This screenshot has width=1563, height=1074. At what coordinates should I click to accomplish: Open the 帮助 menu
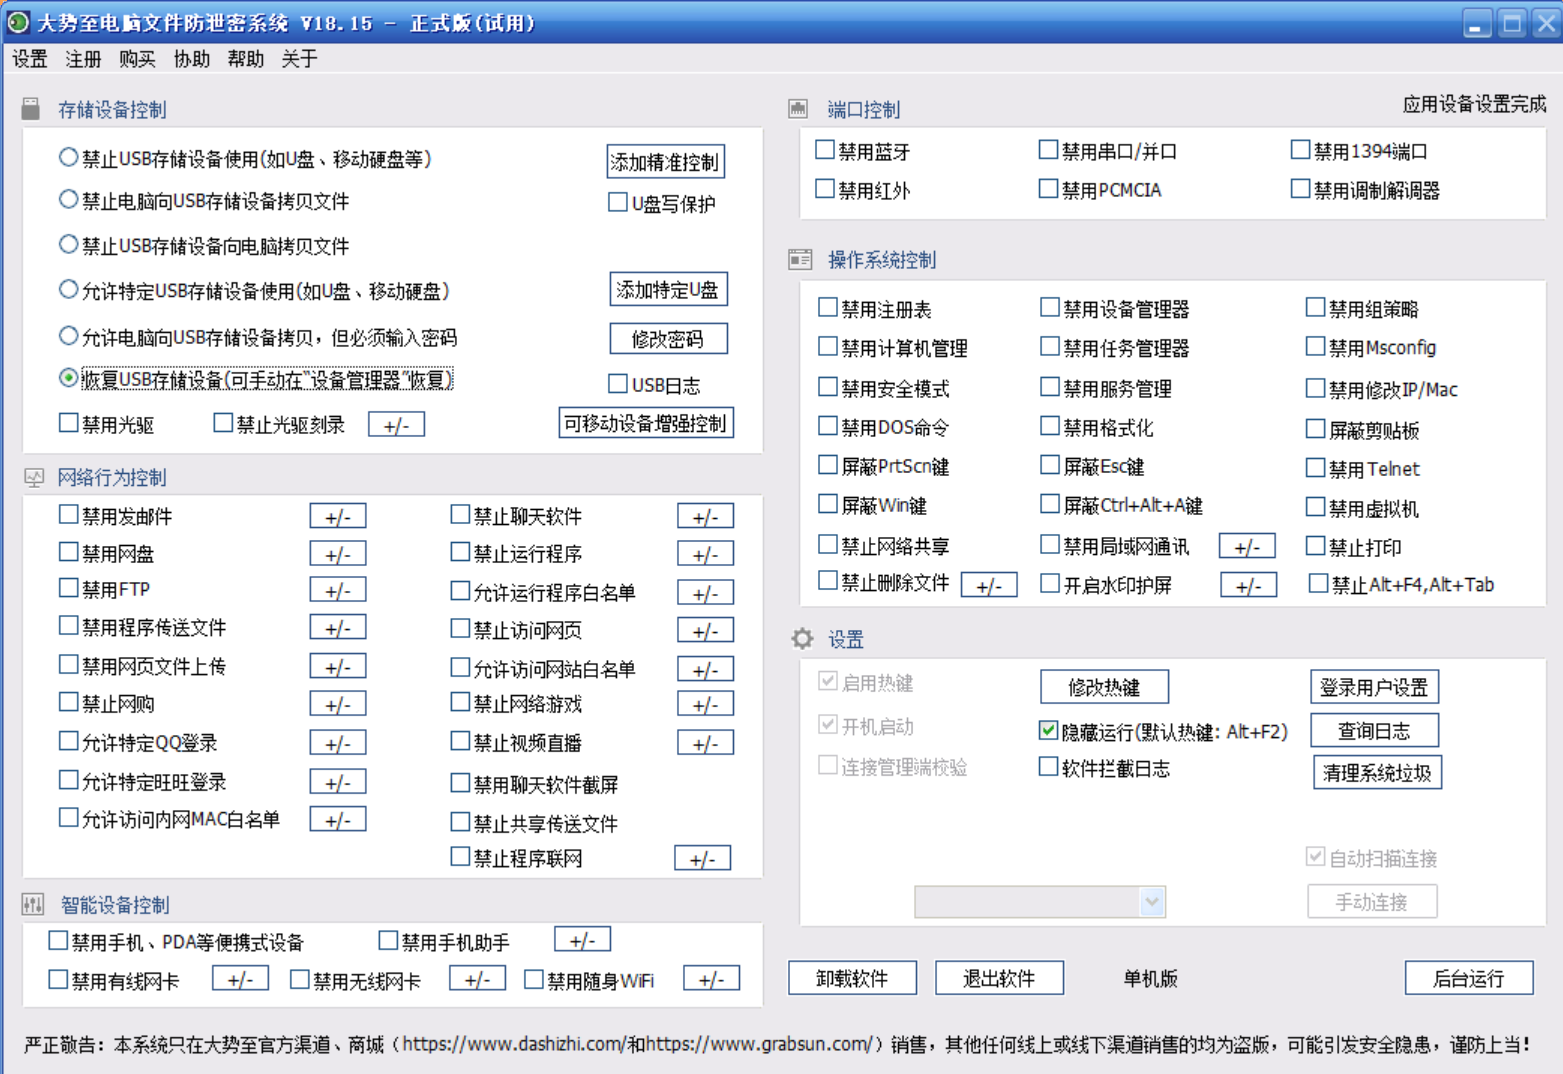click(245, 59)
